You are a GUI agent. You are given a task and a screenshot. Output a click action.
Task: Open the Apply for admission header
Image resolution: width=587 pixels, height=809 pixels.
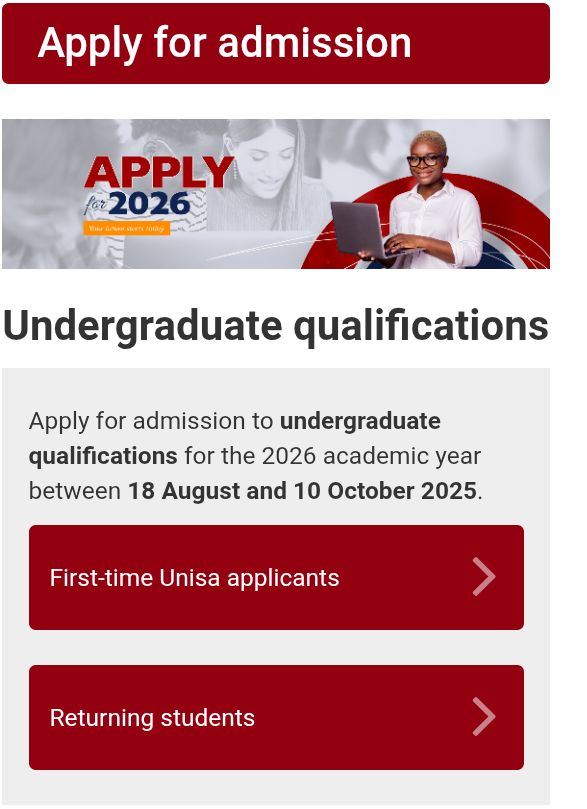coord(276,43)
